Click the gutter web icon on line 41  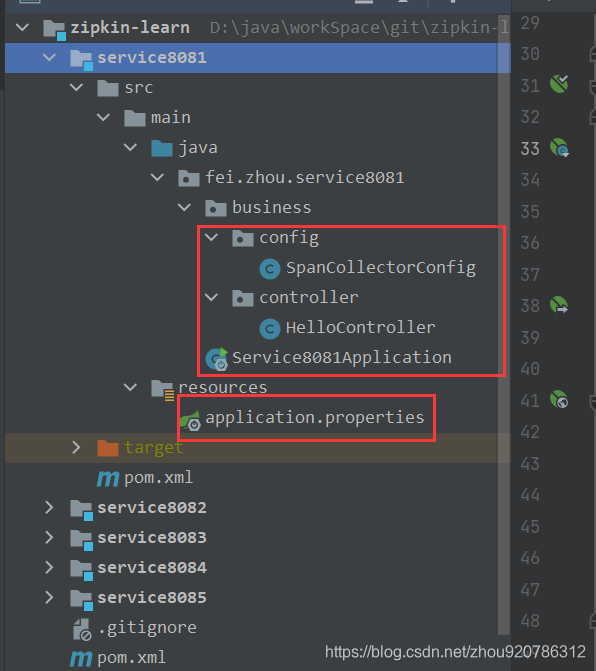(x=559, y=399)
